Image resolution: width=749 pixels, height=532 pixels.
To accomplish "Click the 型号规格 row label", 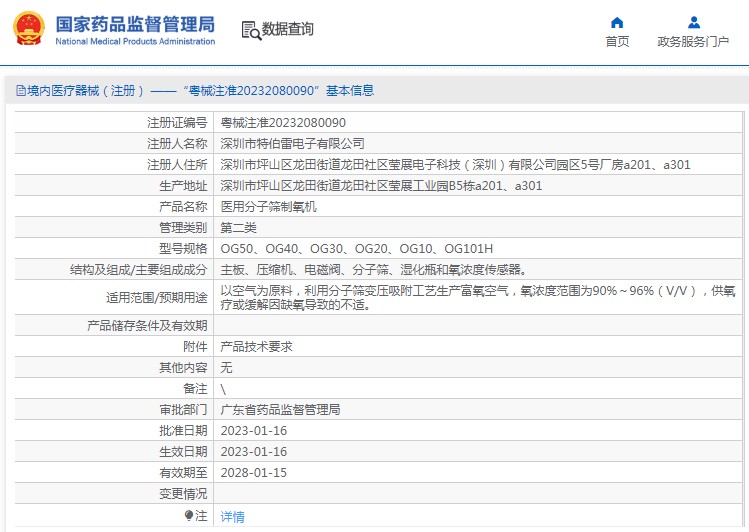I will click(183, 249).
